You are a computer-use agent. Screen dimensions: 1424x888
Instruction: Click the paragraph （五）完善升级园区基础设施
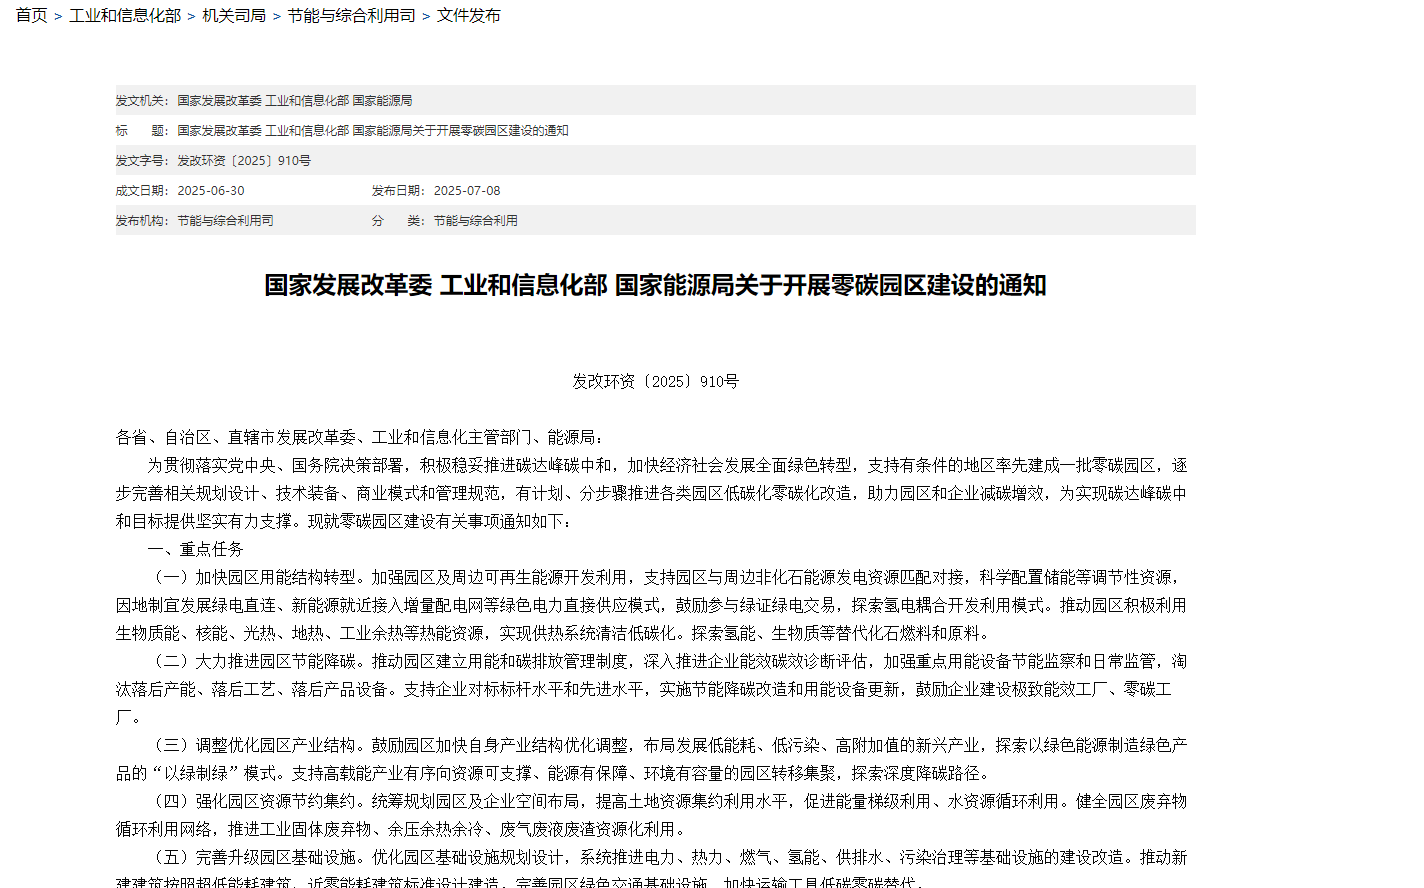(652, 868)
